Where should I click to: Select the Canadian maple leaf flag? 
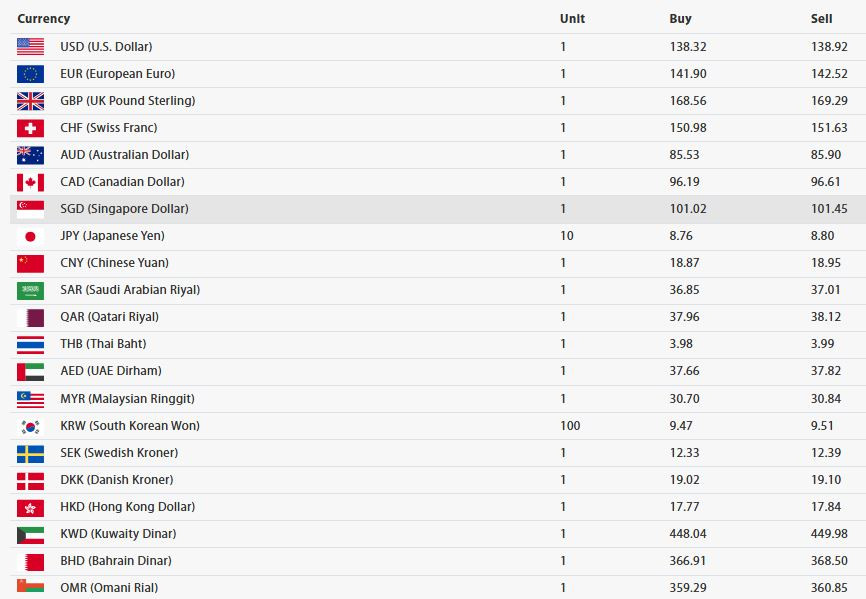[x=30, y=182]
